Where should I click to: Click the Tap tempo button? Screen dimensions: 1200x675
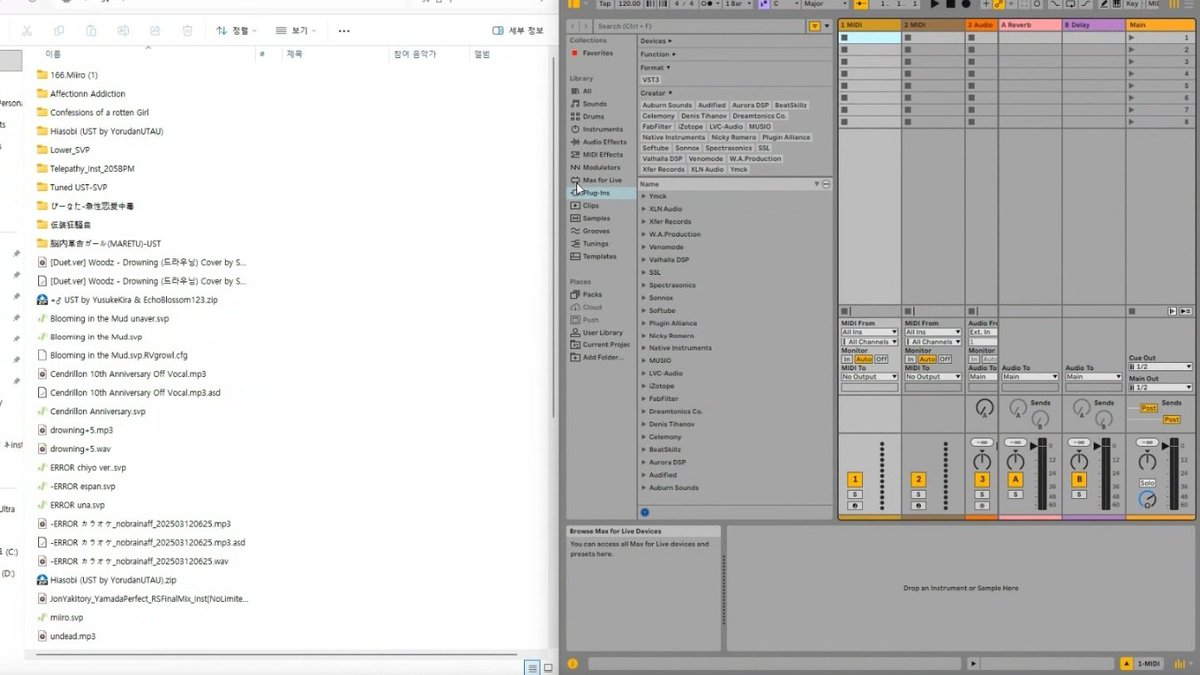click(x=605, y=4)
